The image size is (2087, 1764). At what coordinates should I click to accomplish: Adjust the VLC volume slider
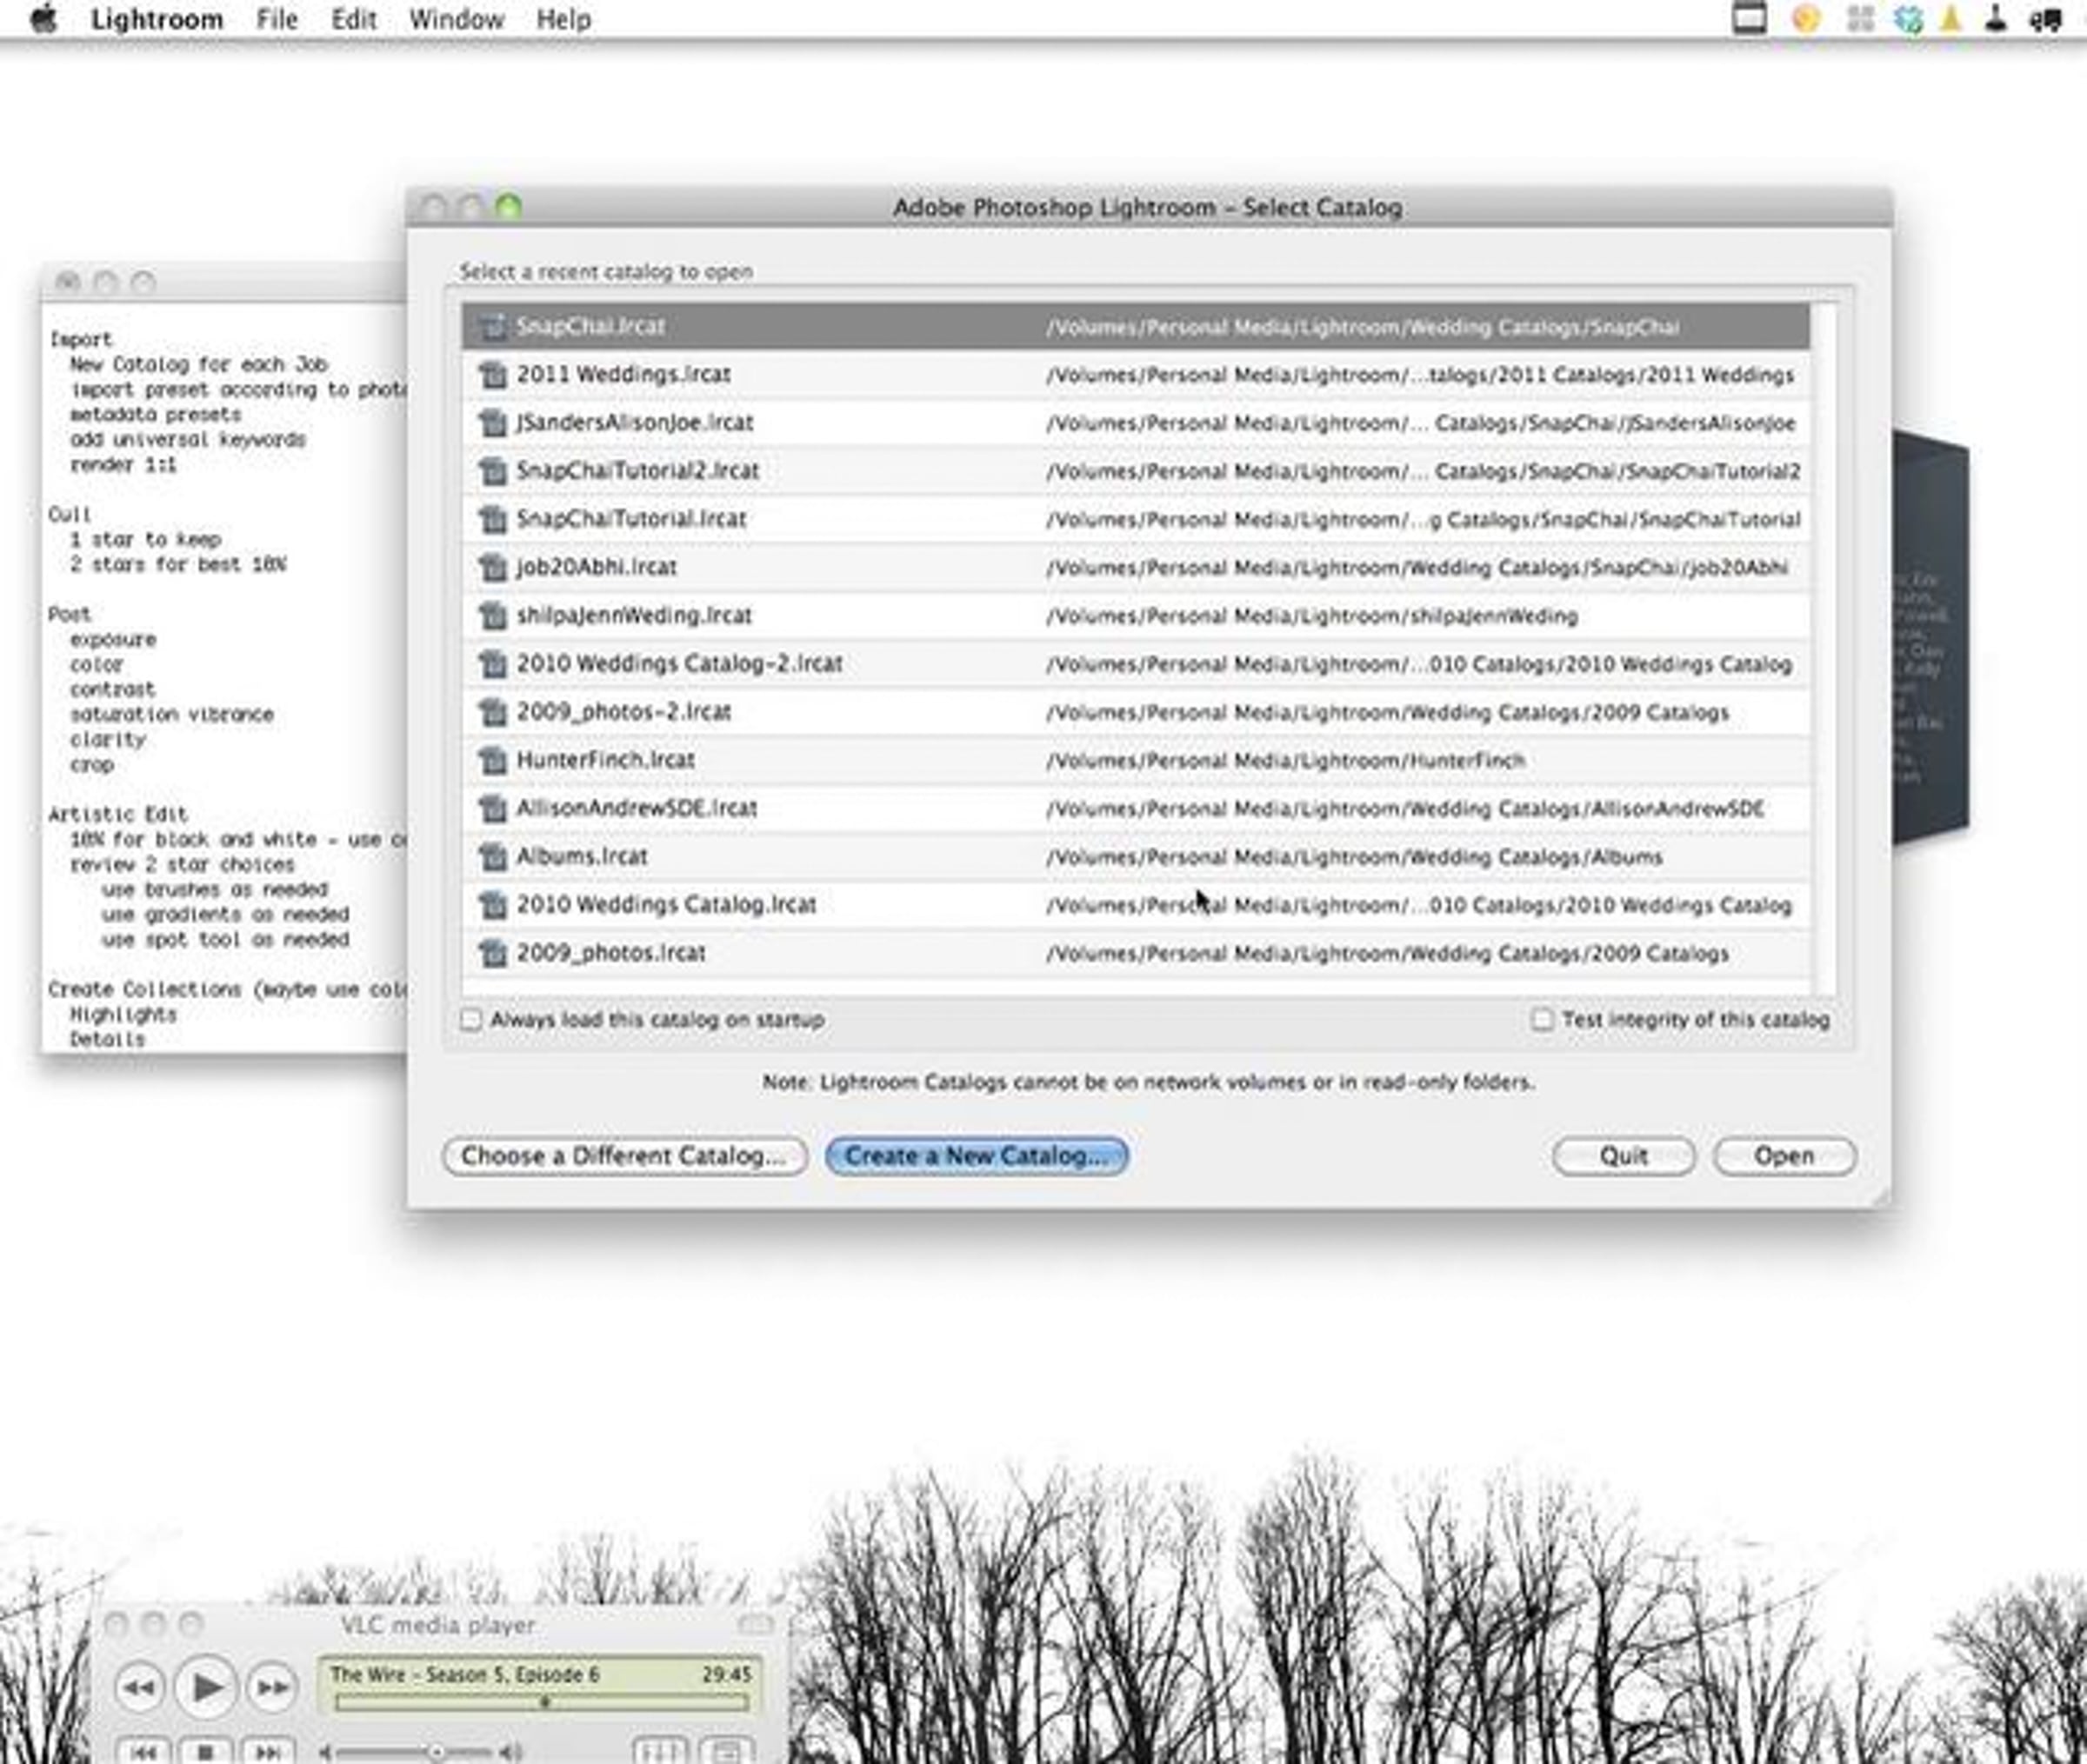(436, 1752)
